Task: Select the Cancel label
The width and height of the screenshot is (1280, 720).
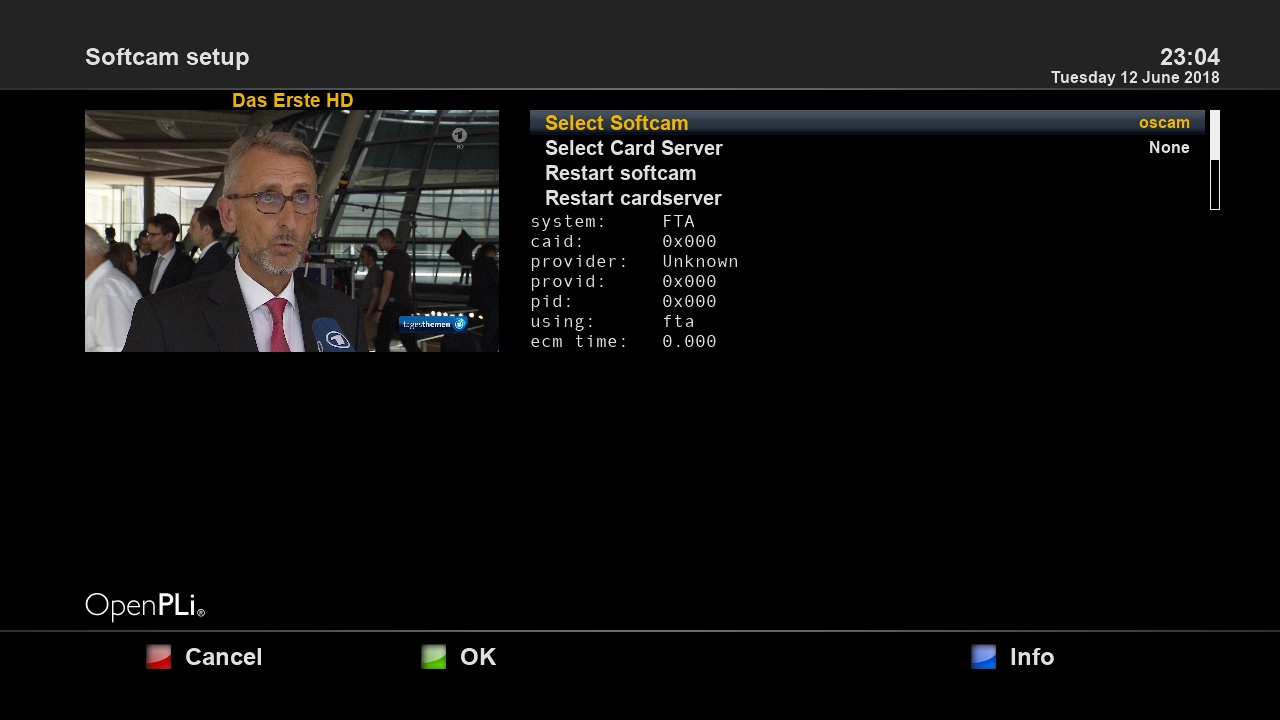Action: pos(223,657)
